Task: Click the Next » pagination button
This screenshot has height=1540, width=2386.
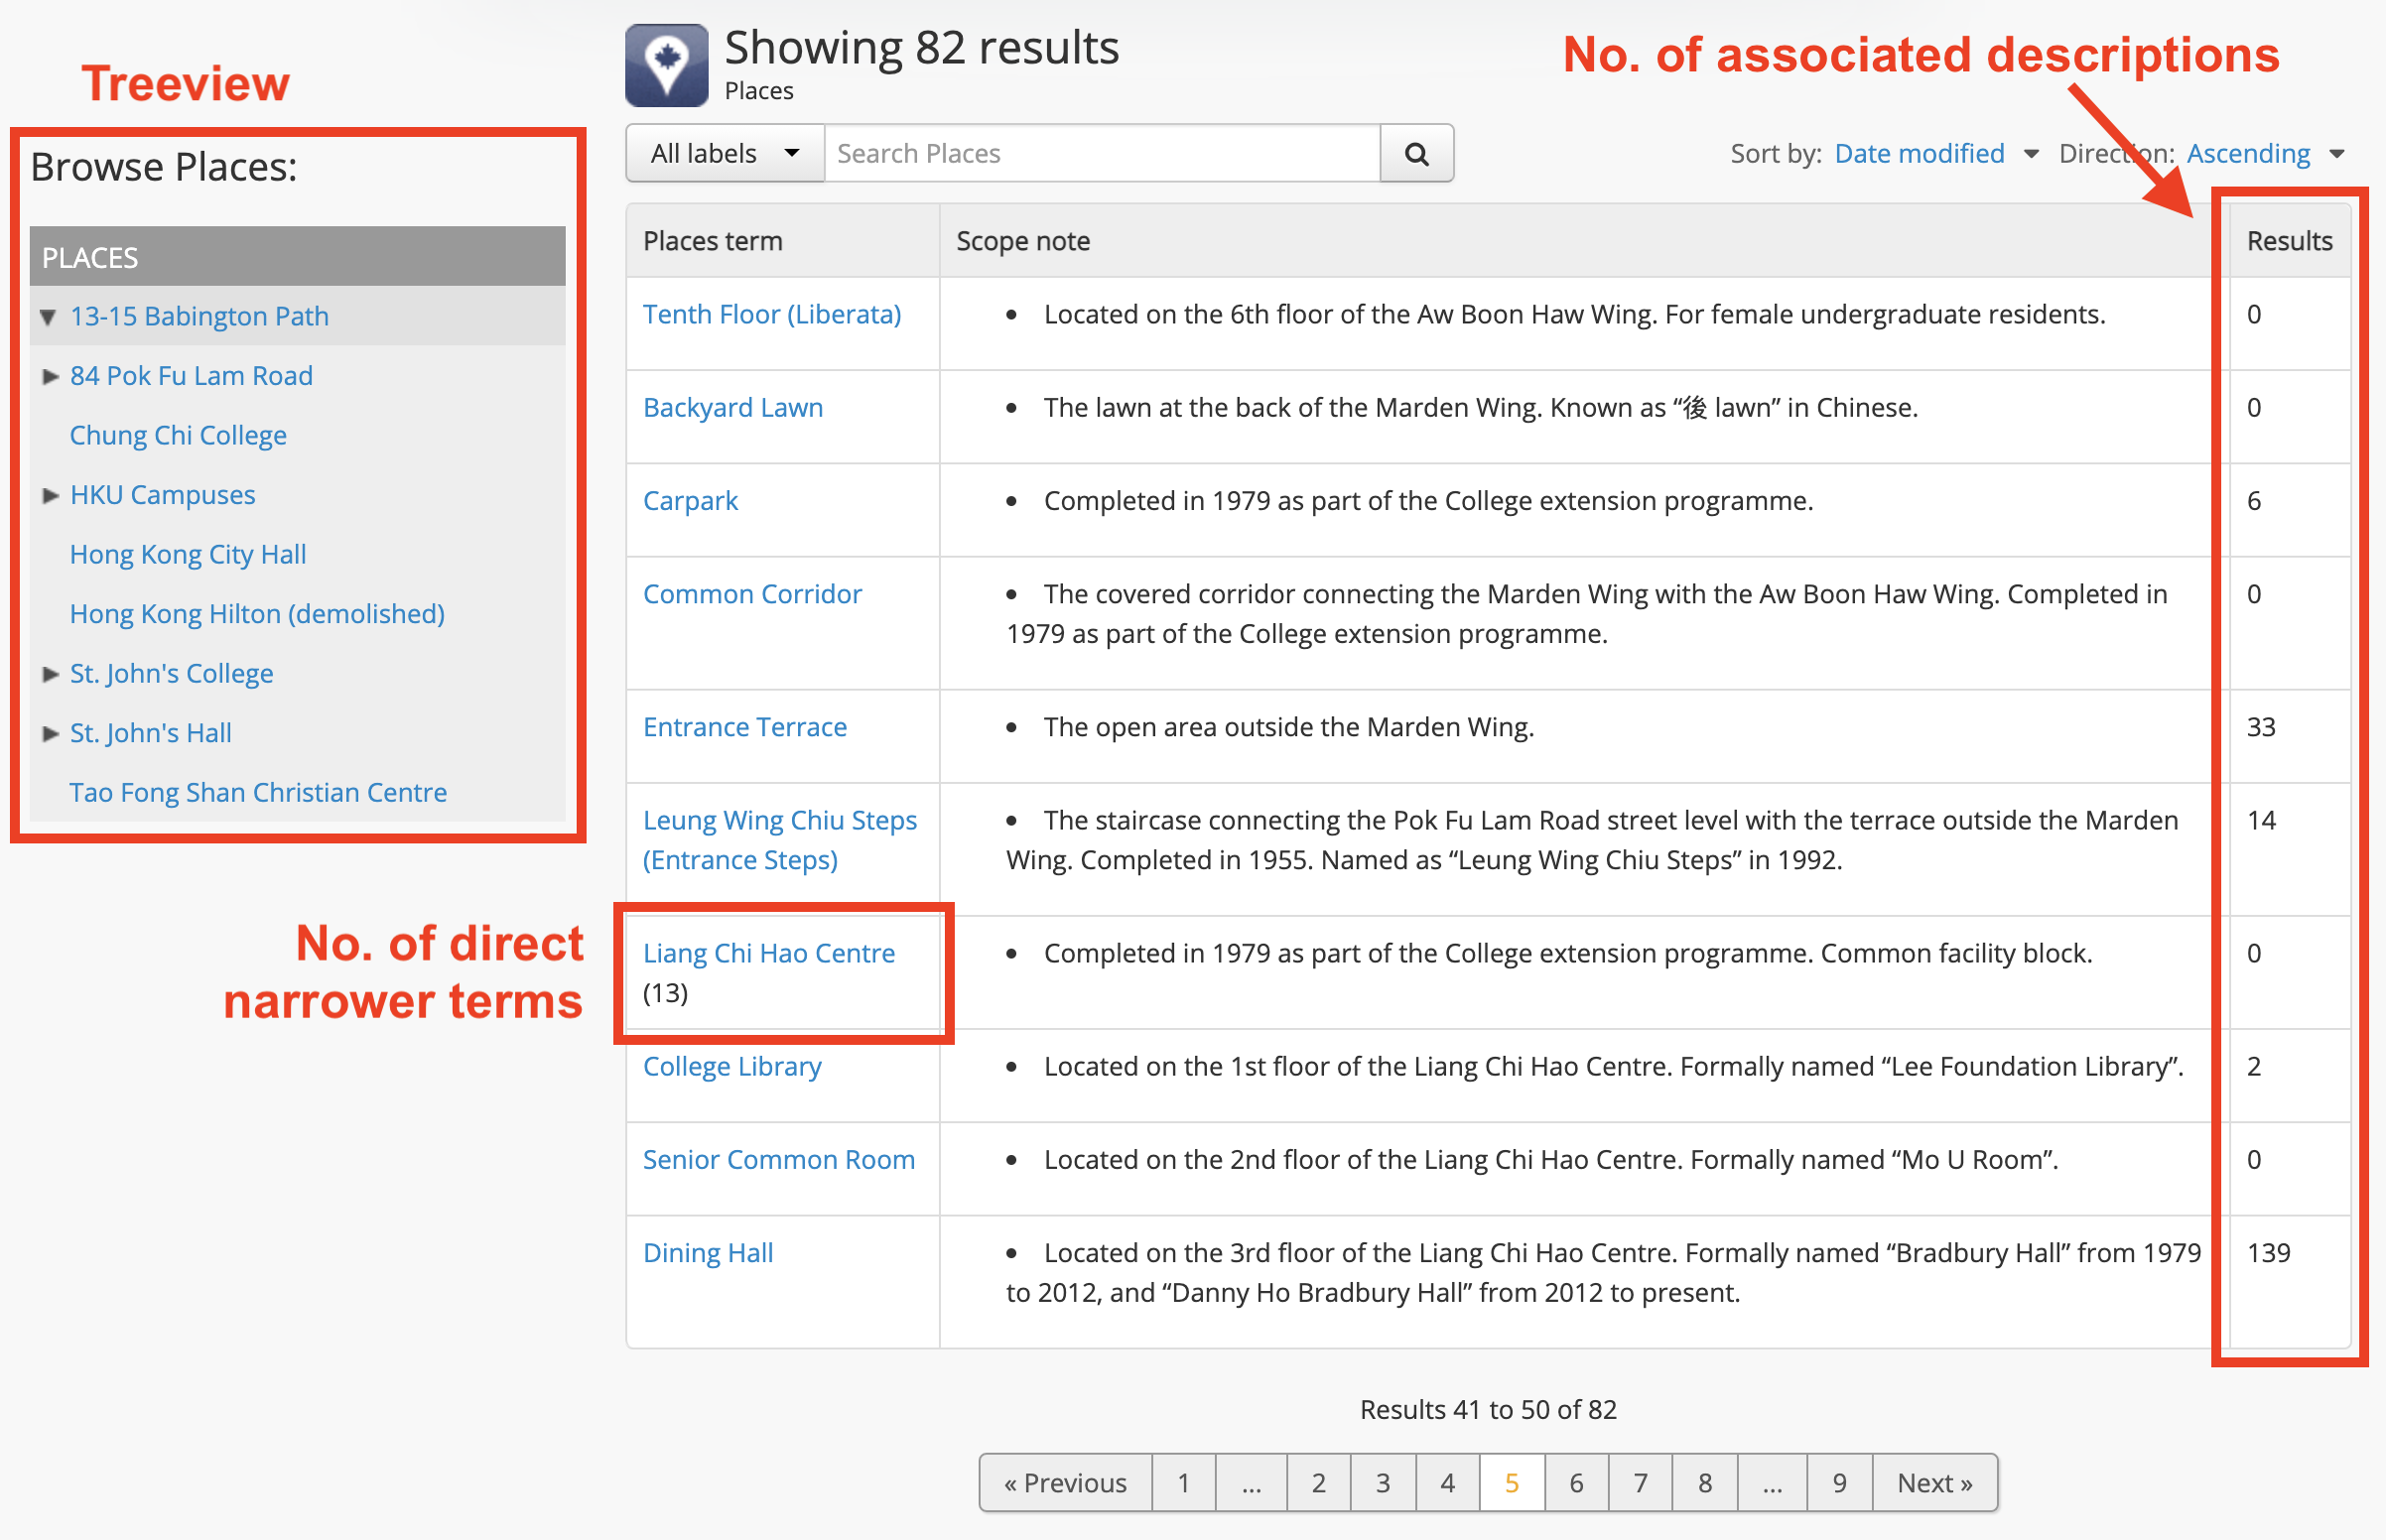Action: click(1934, 1483)
